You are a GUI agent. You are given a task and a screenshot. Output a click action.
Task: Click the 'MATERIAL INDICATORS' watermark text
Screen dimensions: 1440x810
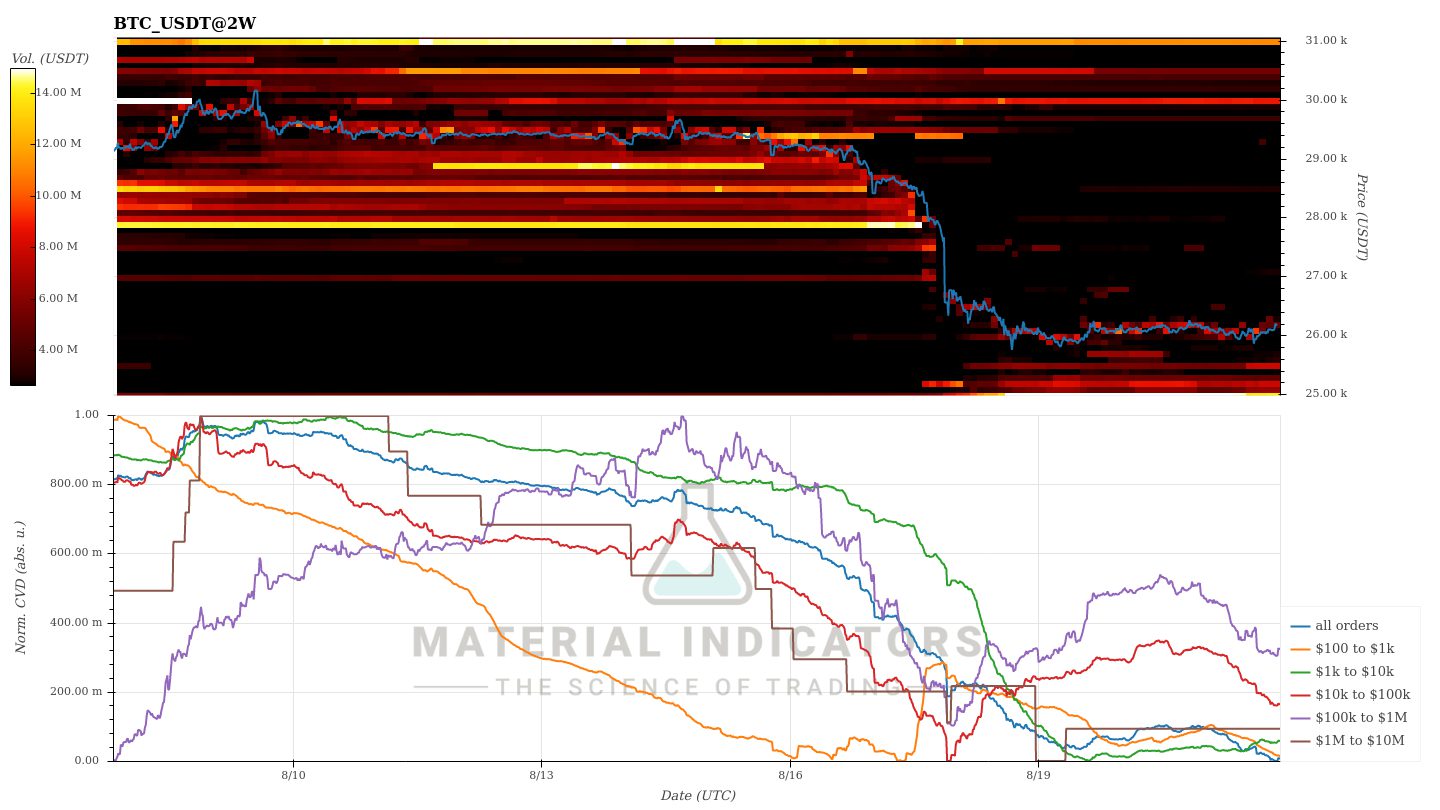tap(698, 642)
